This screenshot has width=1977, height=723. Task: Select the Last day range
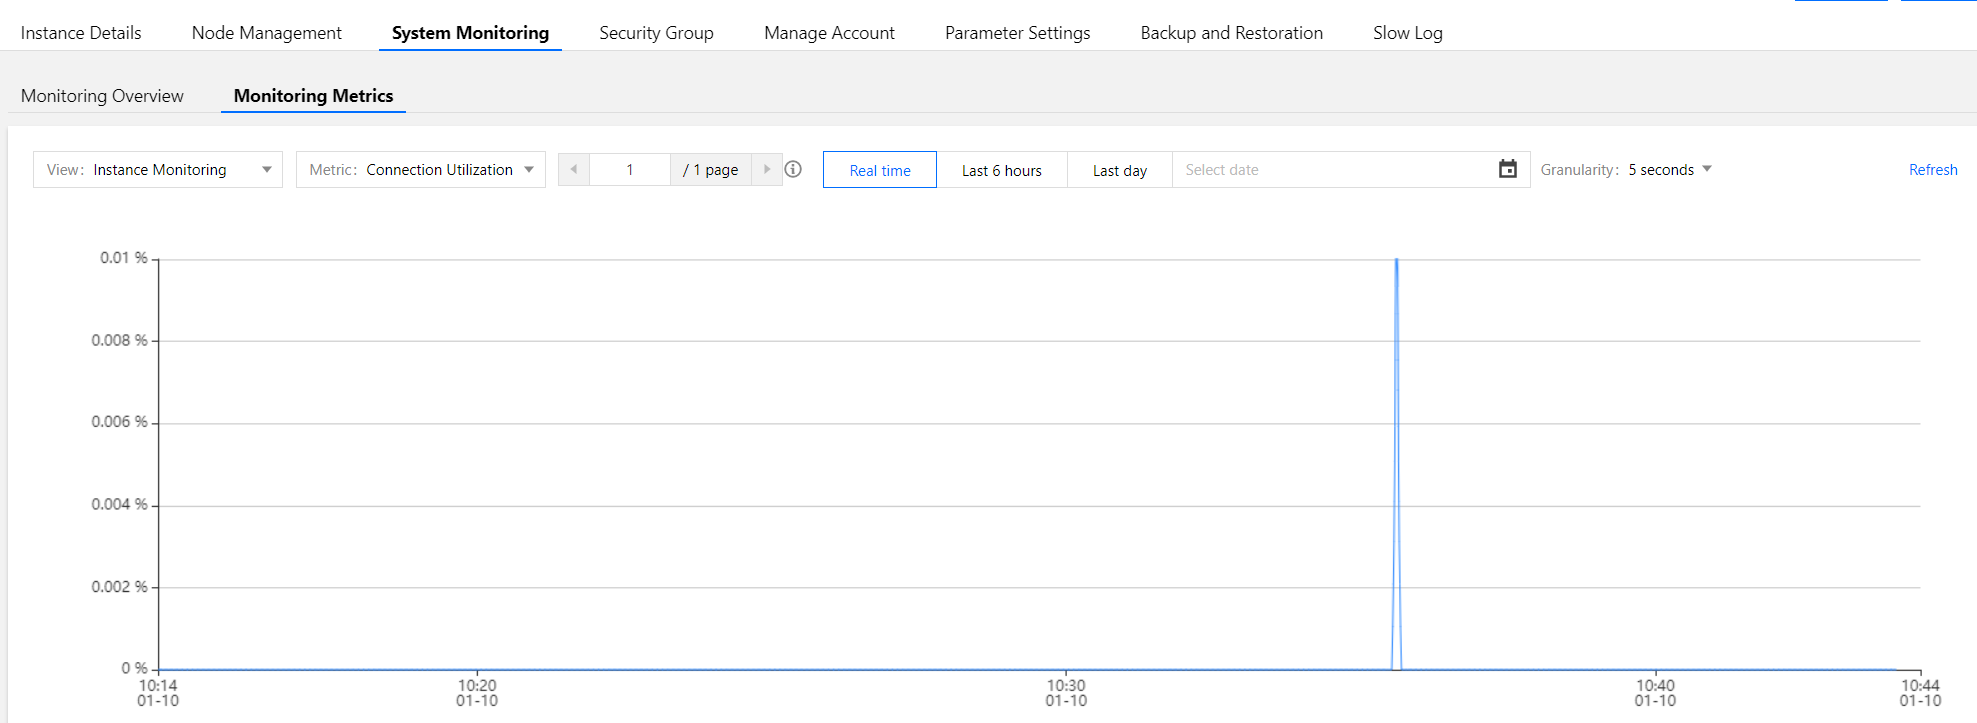click(1119, 170)
